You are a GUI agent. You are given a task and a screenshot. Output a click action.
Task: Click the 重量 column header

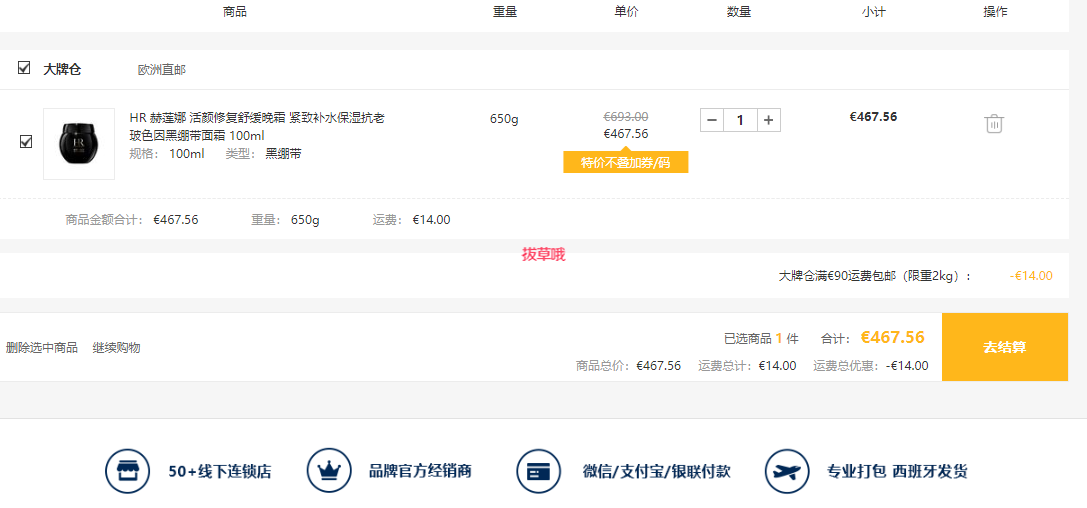(x=505, y=12)
